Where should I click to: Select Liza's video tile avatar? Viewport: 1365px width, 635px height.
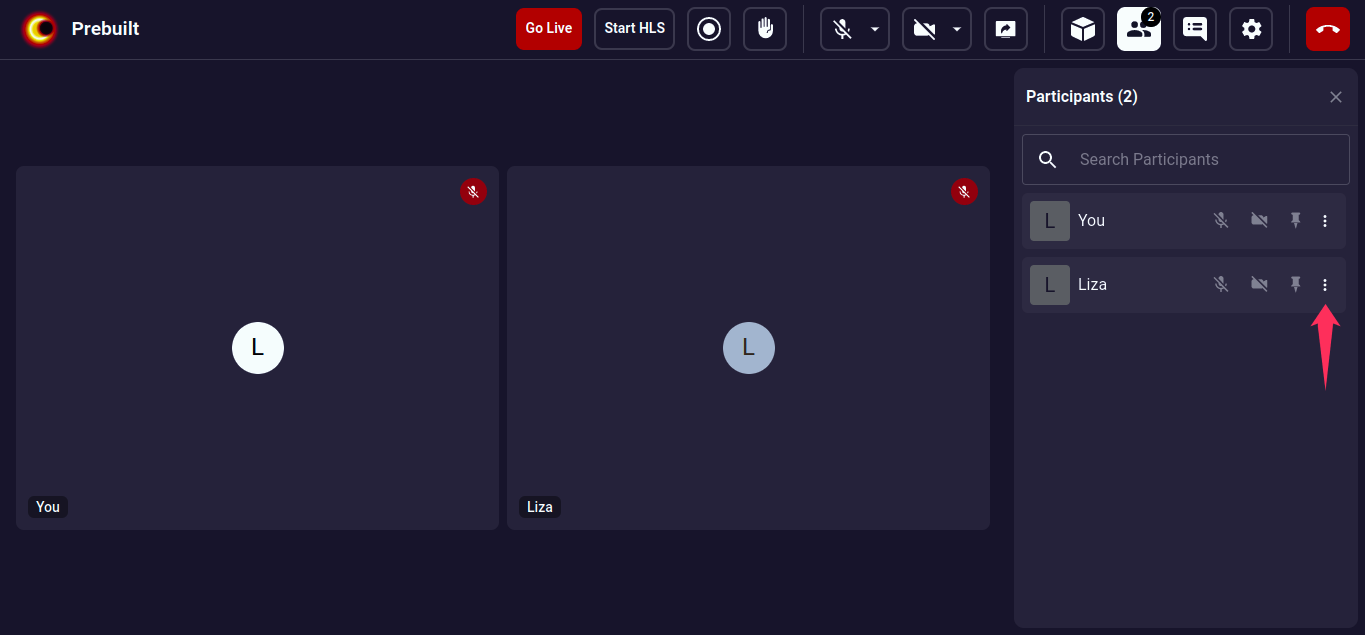tap(749, 348)
